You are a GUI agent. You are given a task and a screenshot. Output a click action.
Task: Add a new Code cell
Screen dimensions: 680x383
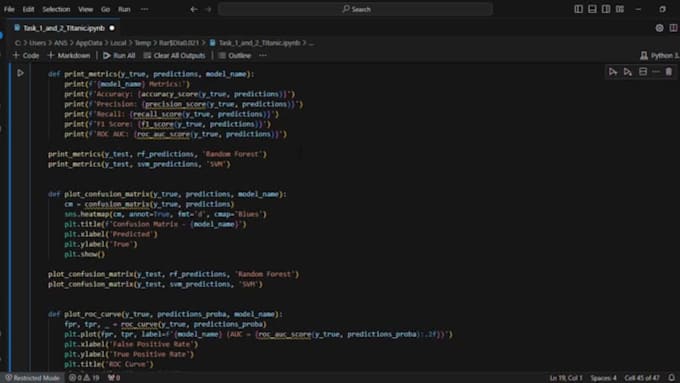26,56
